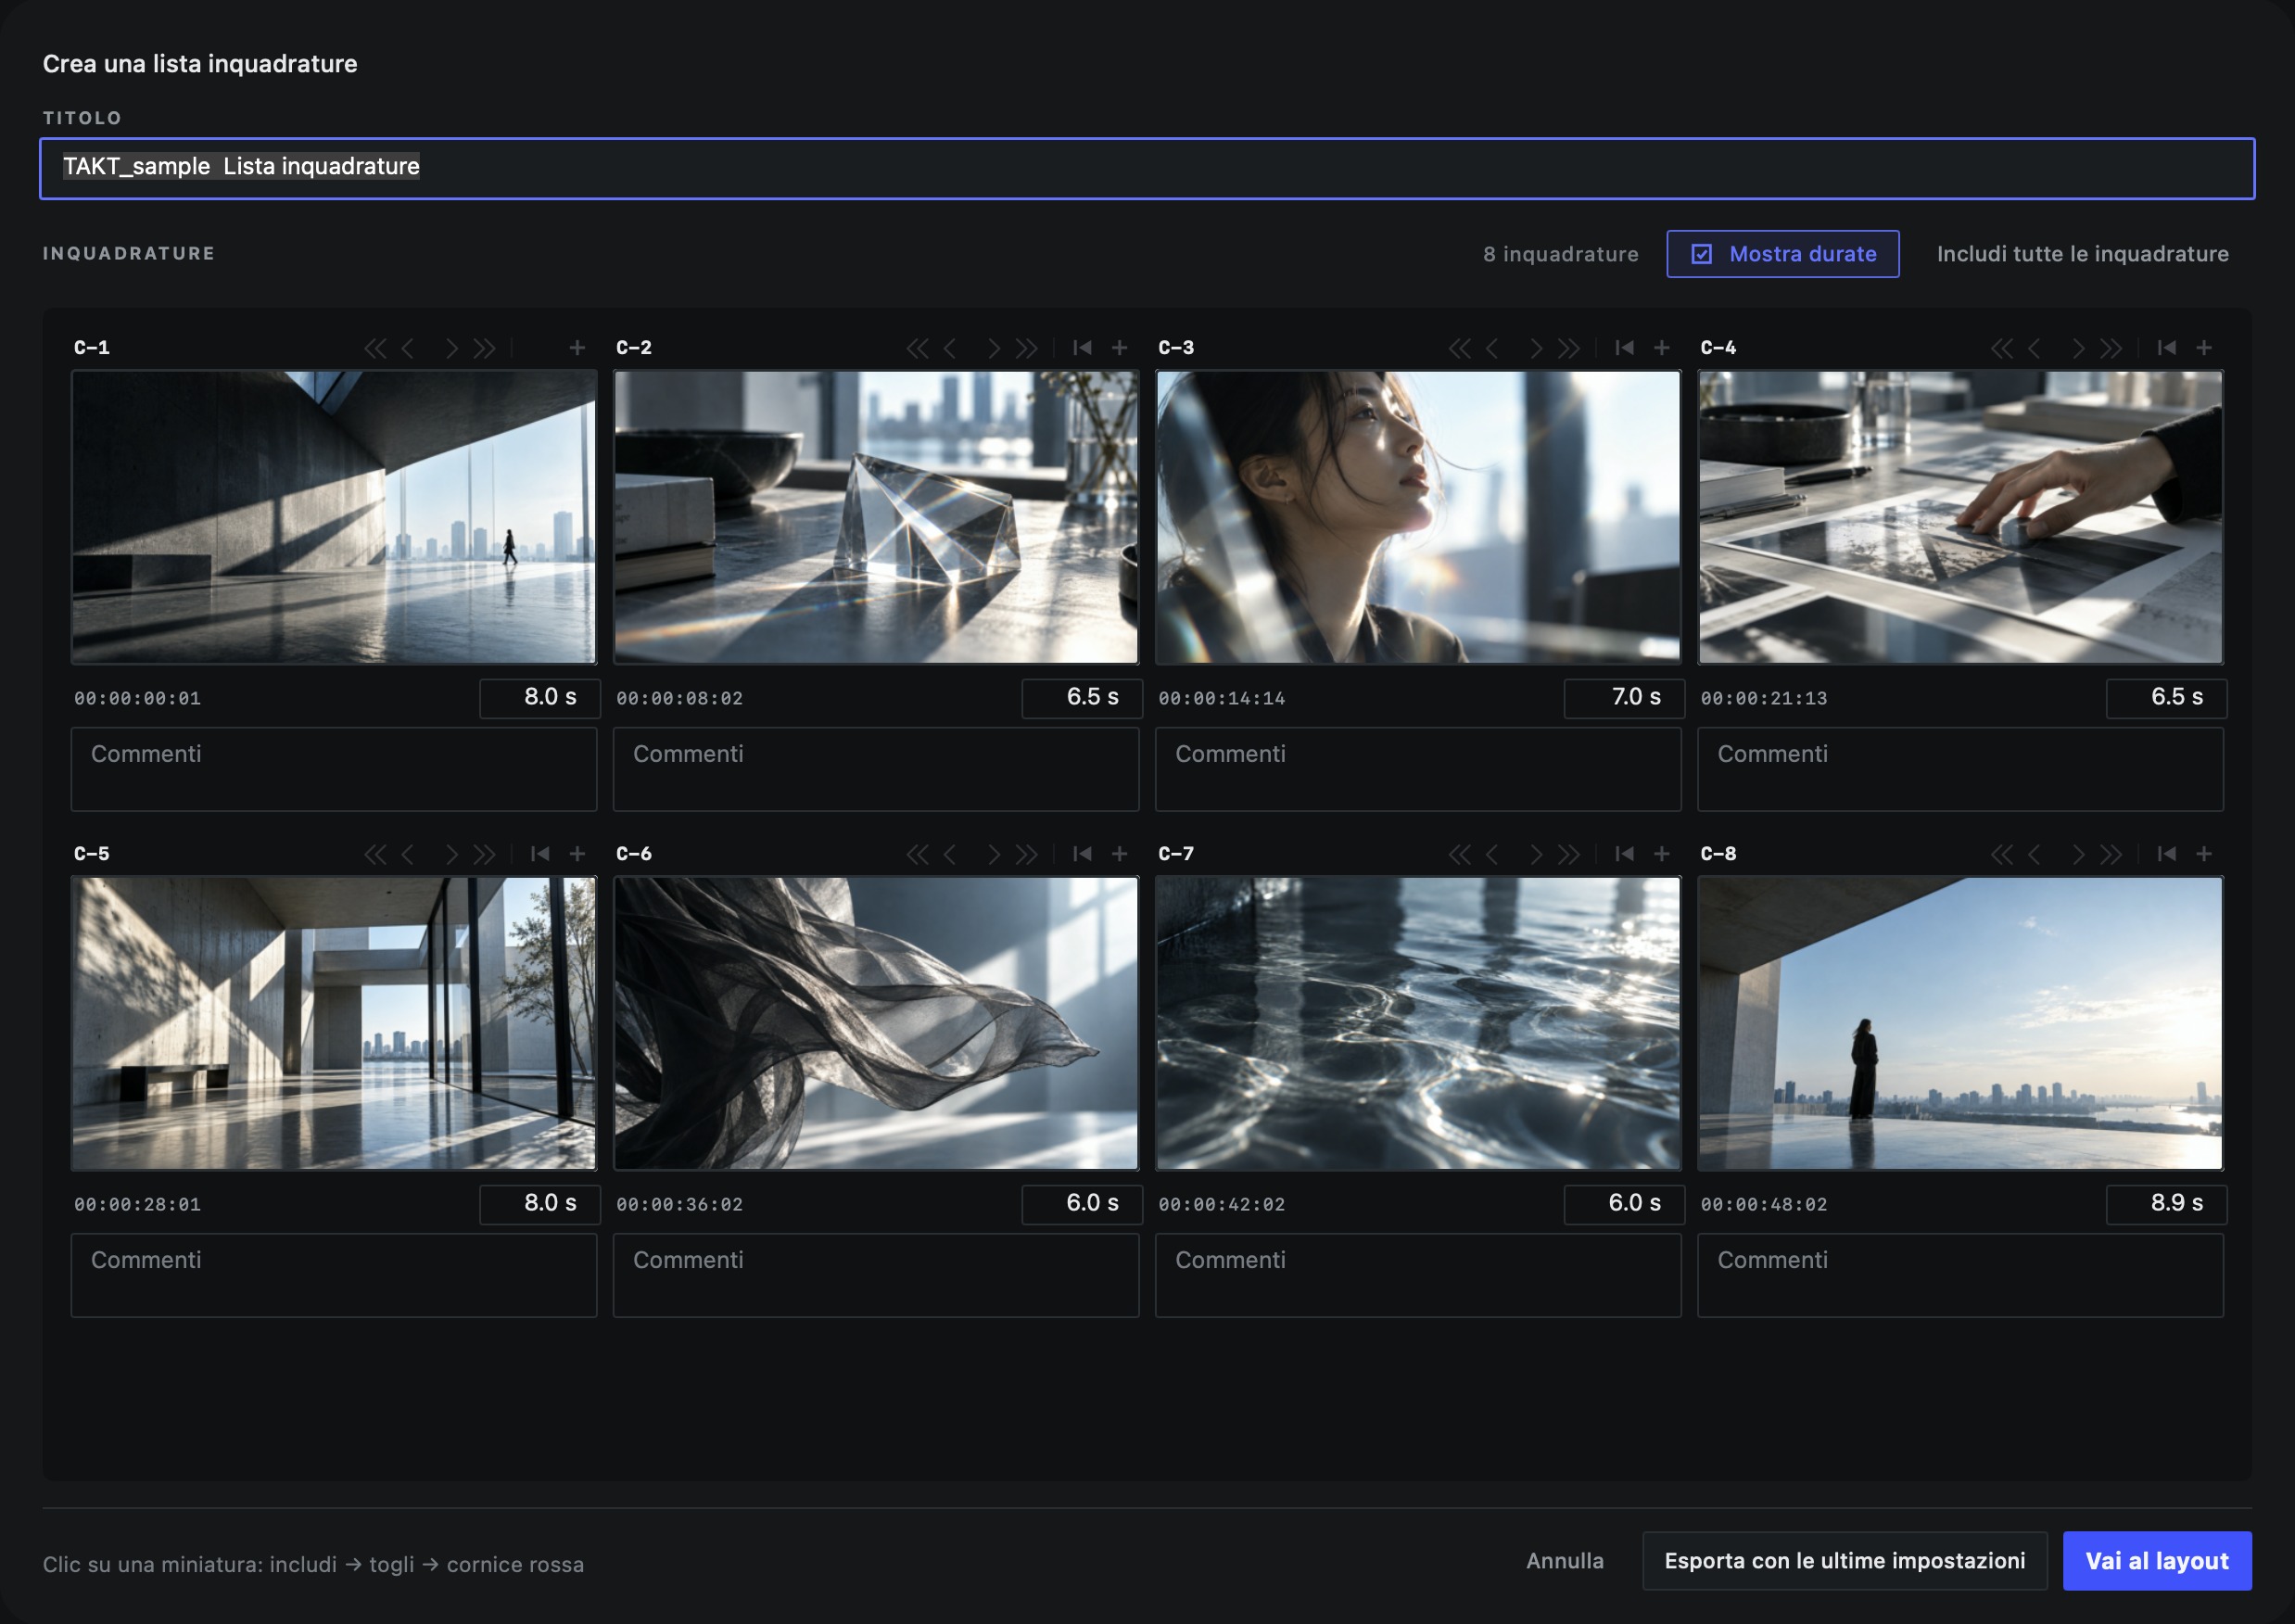Click Esporta con le ultime impostazioni
2295x1624 pixels.
(1844, 1561)
